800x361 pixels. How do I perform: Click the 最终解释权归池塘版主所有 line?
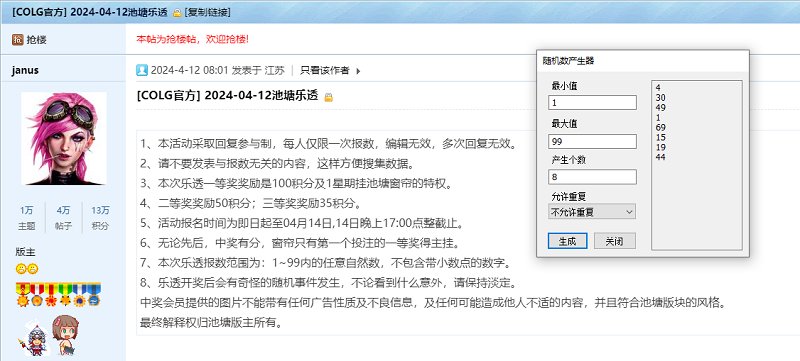point(211,323)
